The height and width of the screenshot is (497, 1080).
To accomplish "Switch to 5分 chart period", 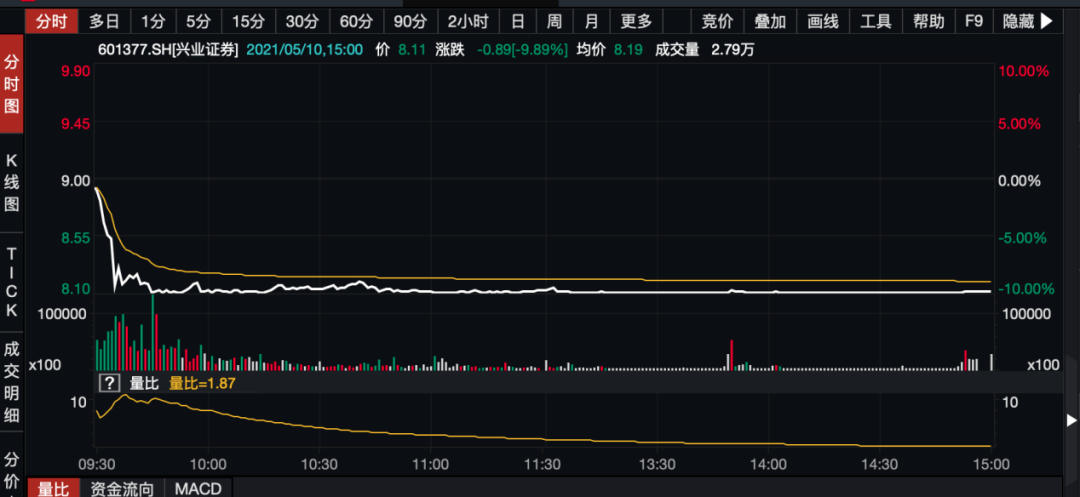I will click(x=198, y=21).
